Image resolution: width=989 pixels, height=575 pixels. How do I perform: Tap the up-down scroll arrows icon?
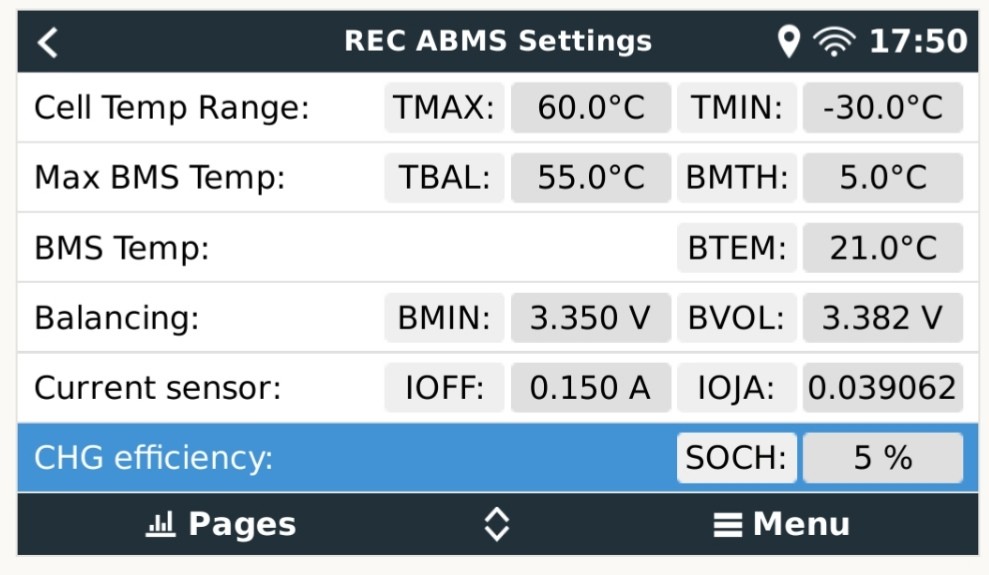496,524
